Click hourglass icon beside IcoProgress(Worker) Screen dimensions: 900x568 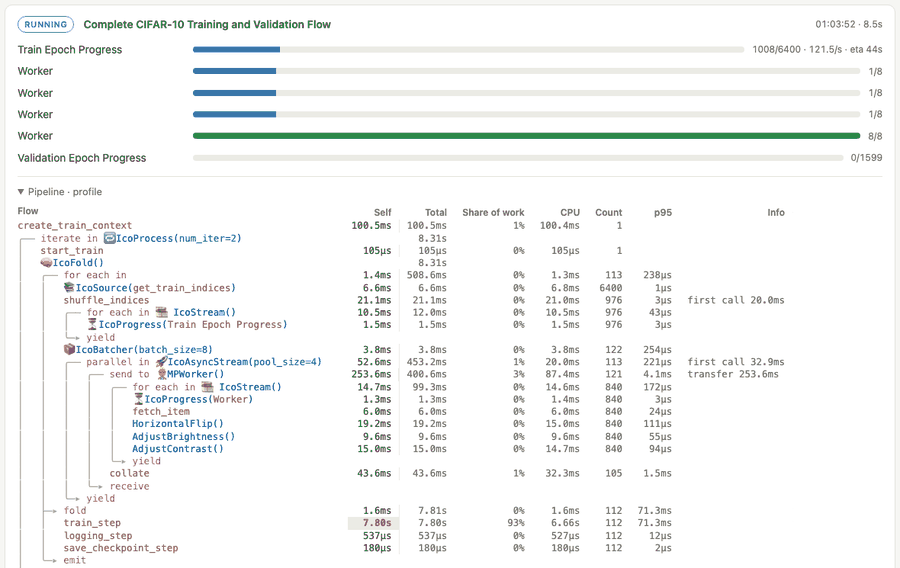[x=138, y=399]
